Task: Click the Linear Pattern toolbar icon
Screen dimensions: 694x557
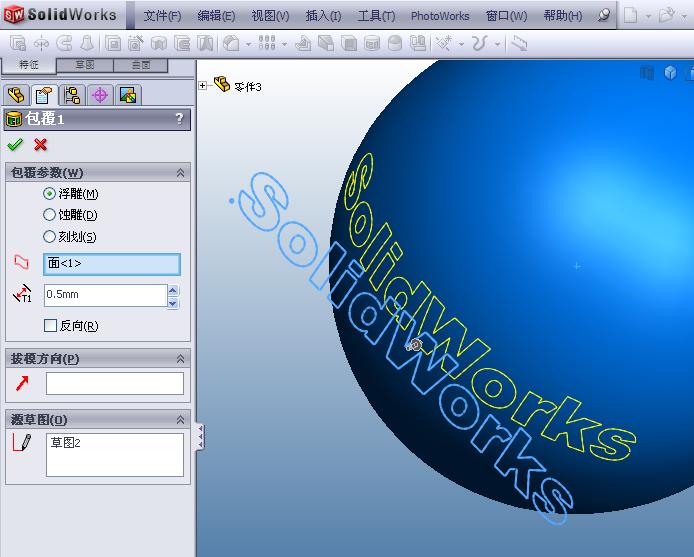Action: [267, 43]
